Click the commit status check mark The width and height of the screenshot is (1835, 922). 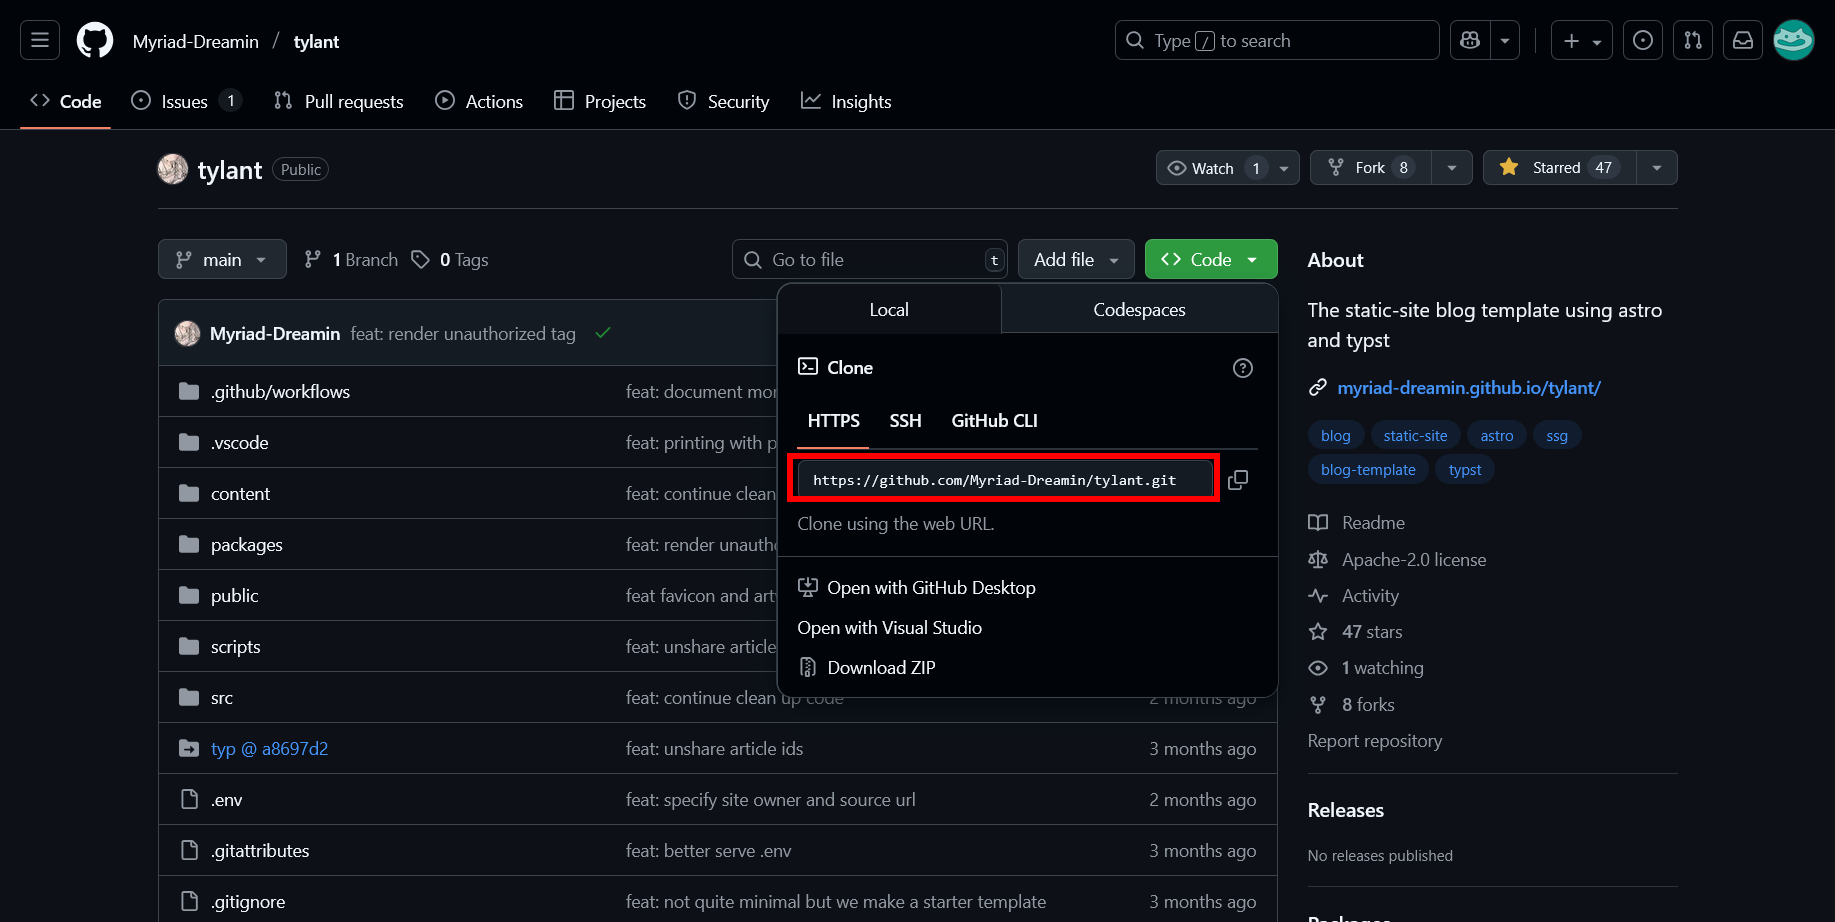(603, 333)
